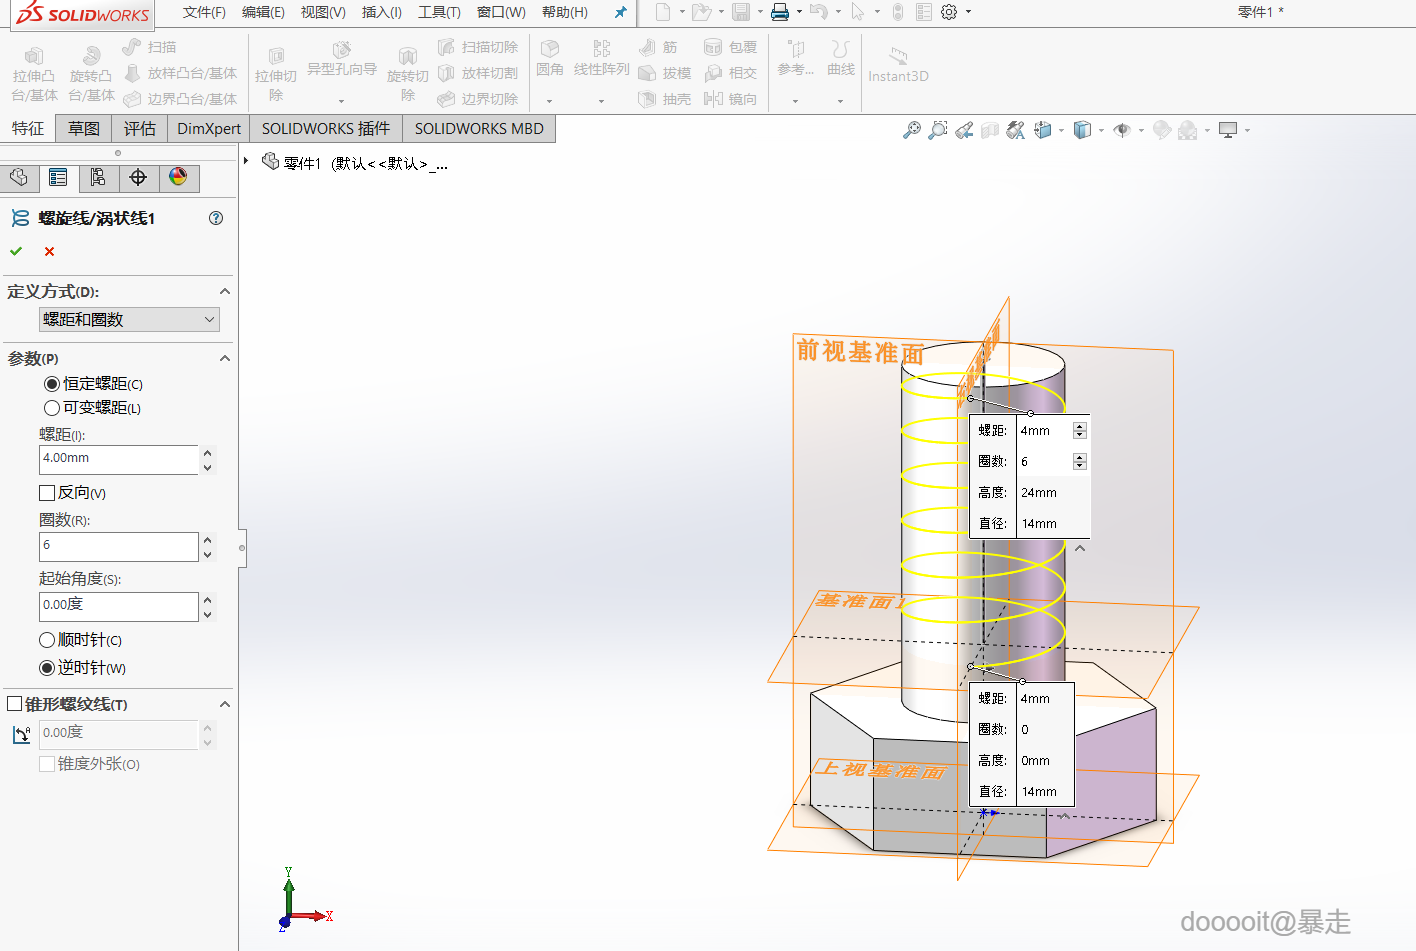Open the PropertyManager tab icon

[x=58, y=177]
